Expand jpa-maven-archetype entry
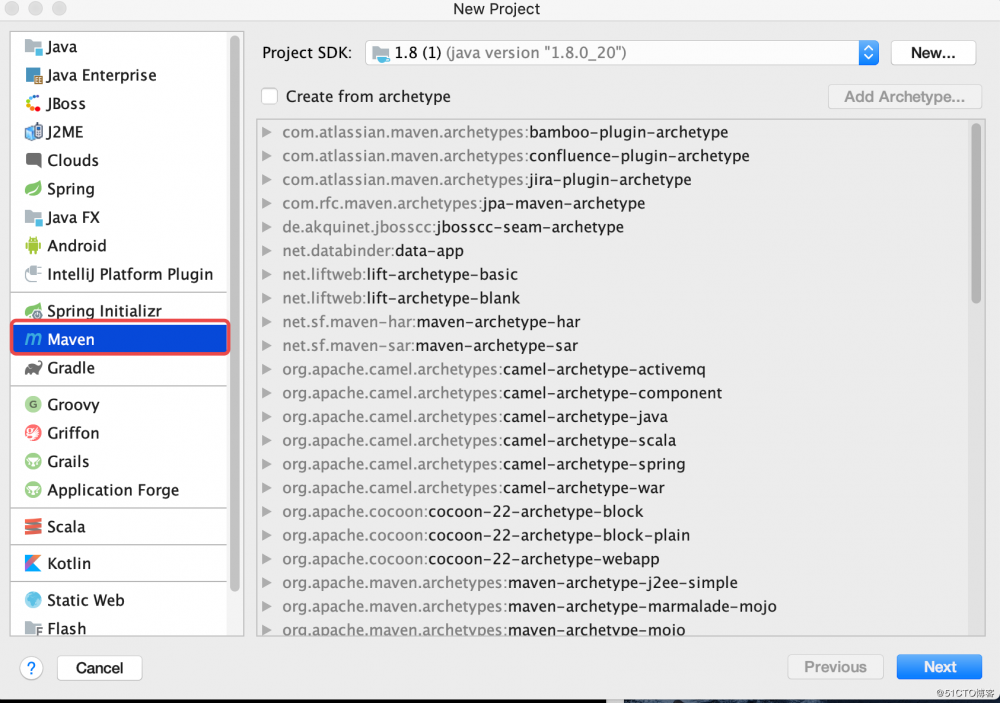Viewport: 1000px width, 703px height. [267, 203]
